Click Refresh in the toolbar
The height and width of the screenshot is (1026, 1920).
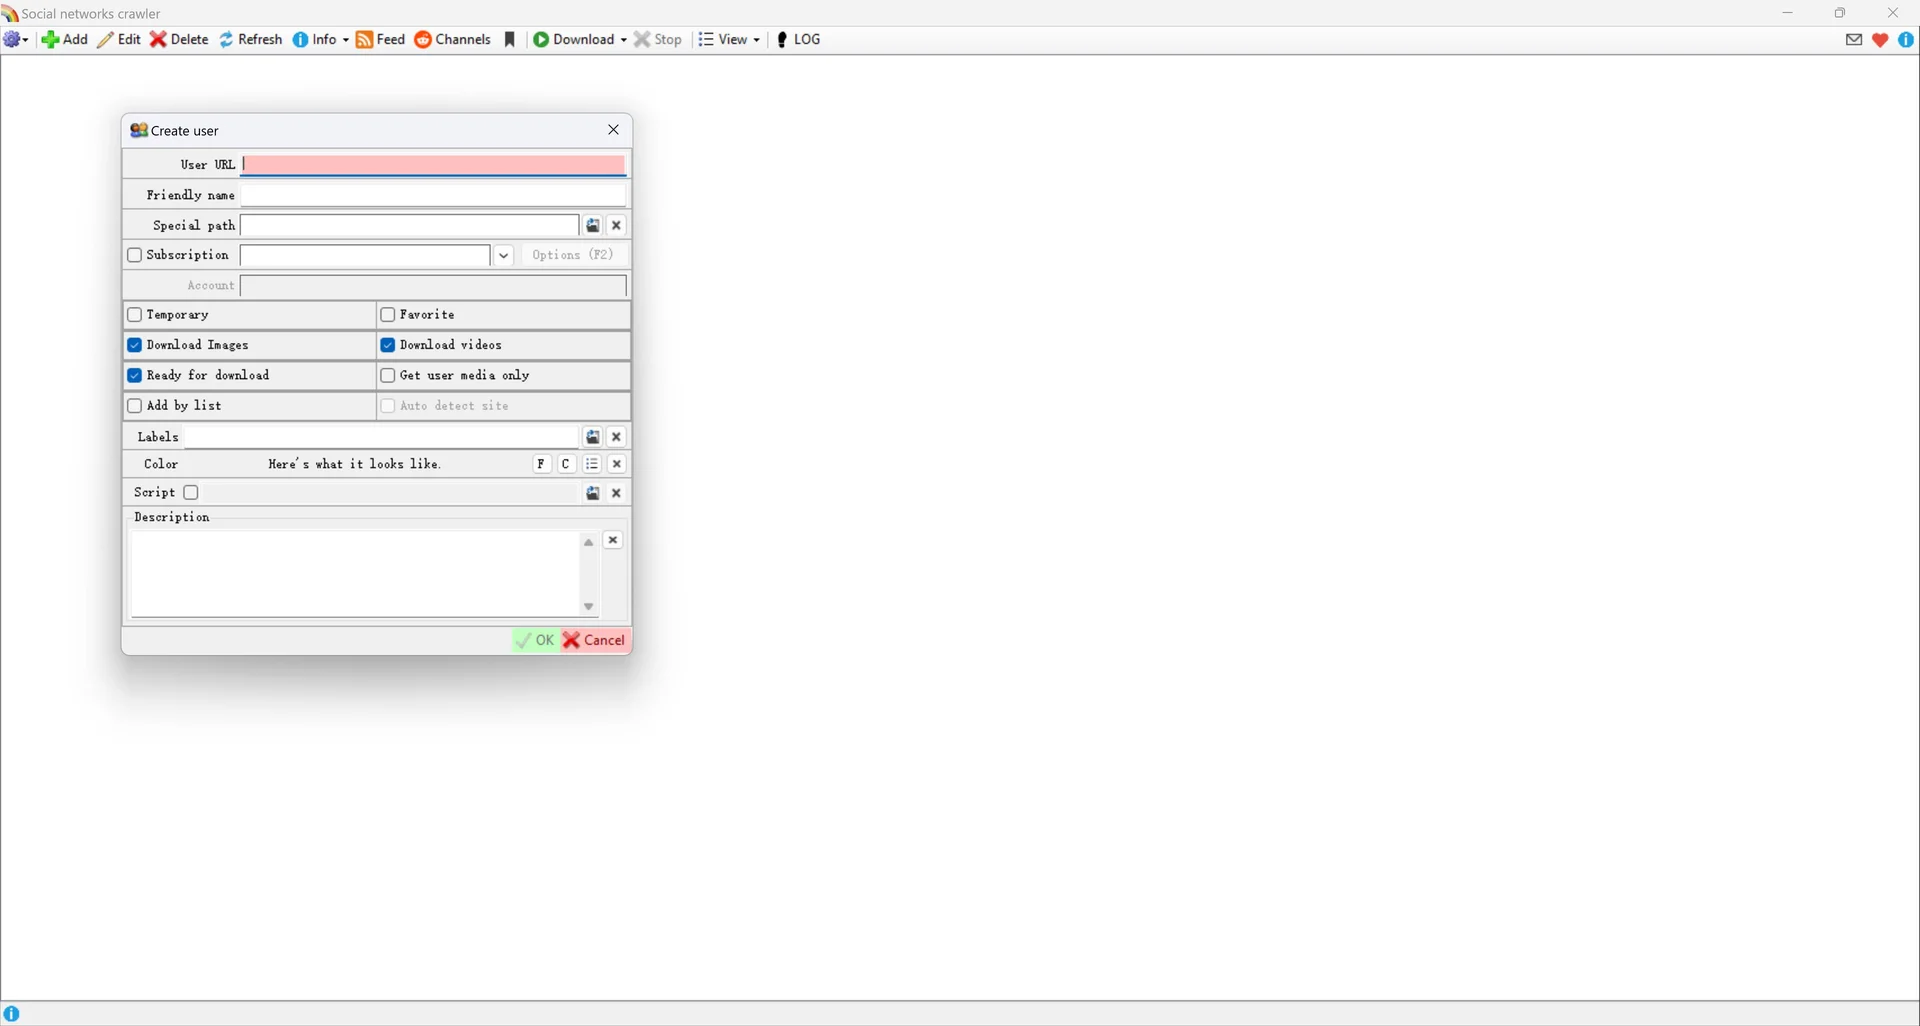click(251, 40)
